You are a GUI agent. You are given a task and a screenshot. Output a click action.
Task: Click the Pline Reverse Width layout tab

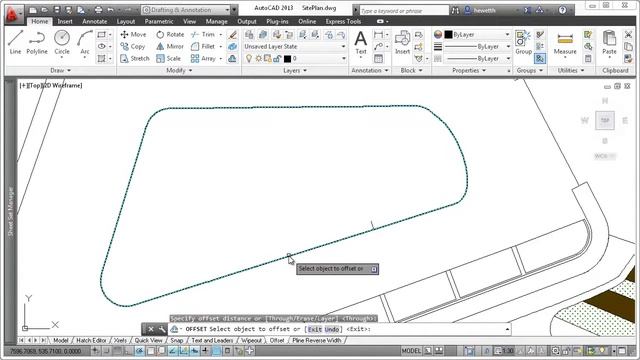pos(317,340)
